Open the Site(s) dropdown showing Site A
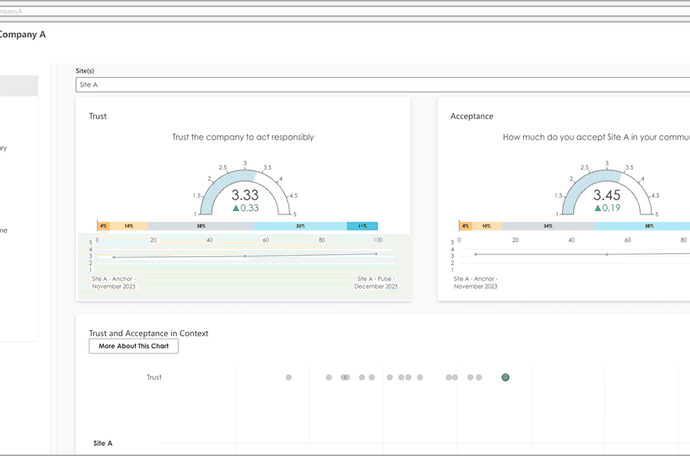This screenshot has height=456, width=690. coord(380,85)
